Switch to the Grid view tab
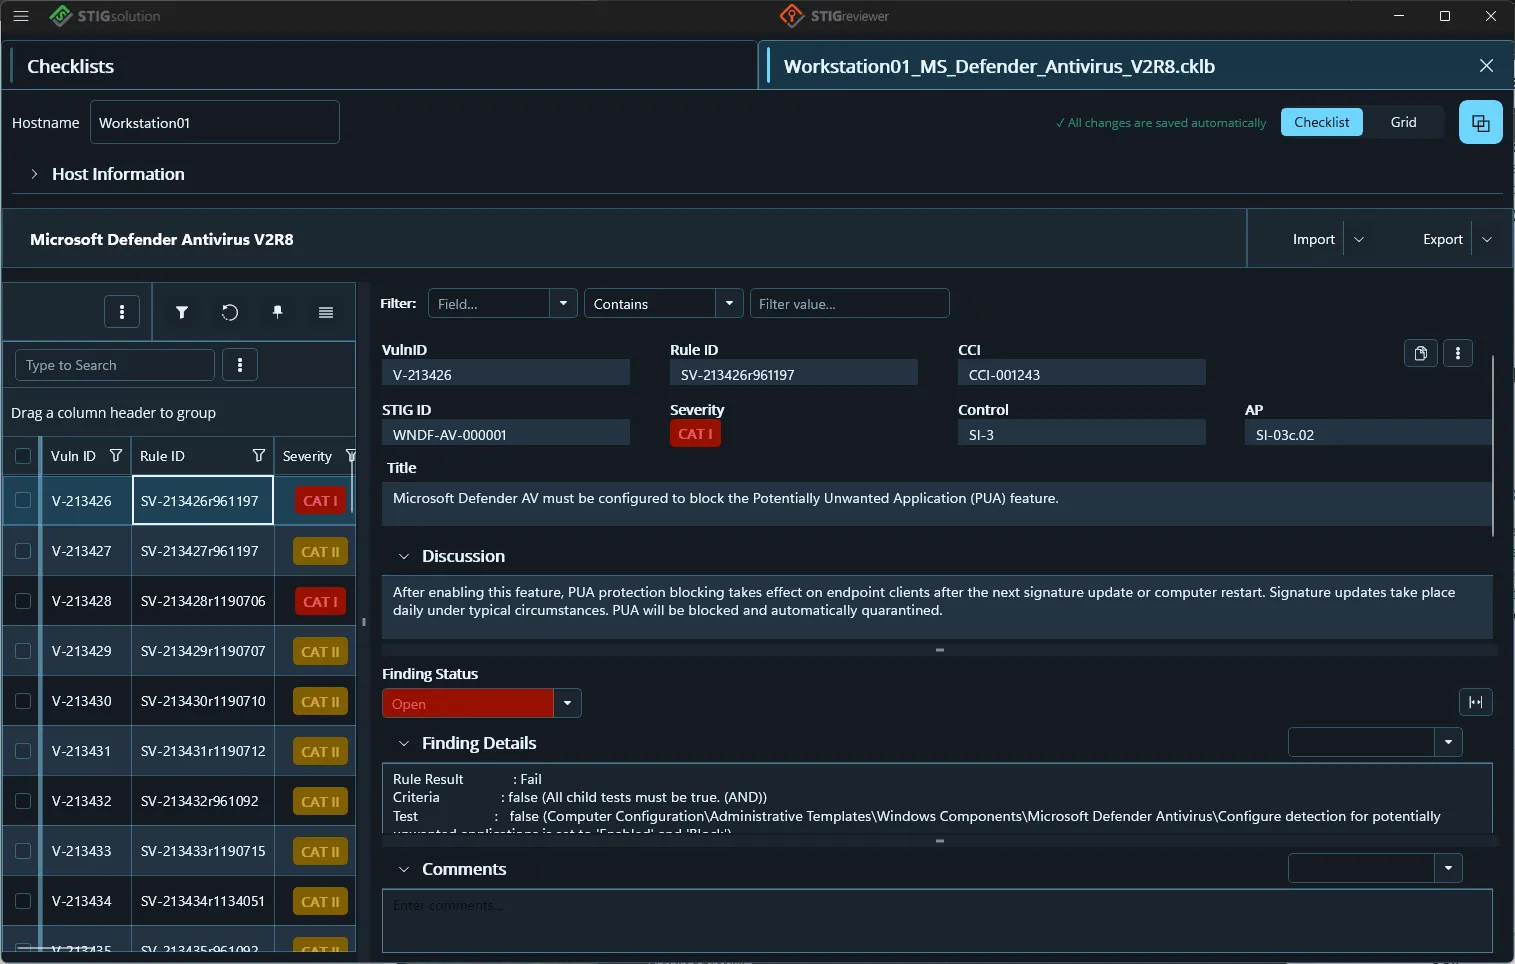 (1403, 122)
